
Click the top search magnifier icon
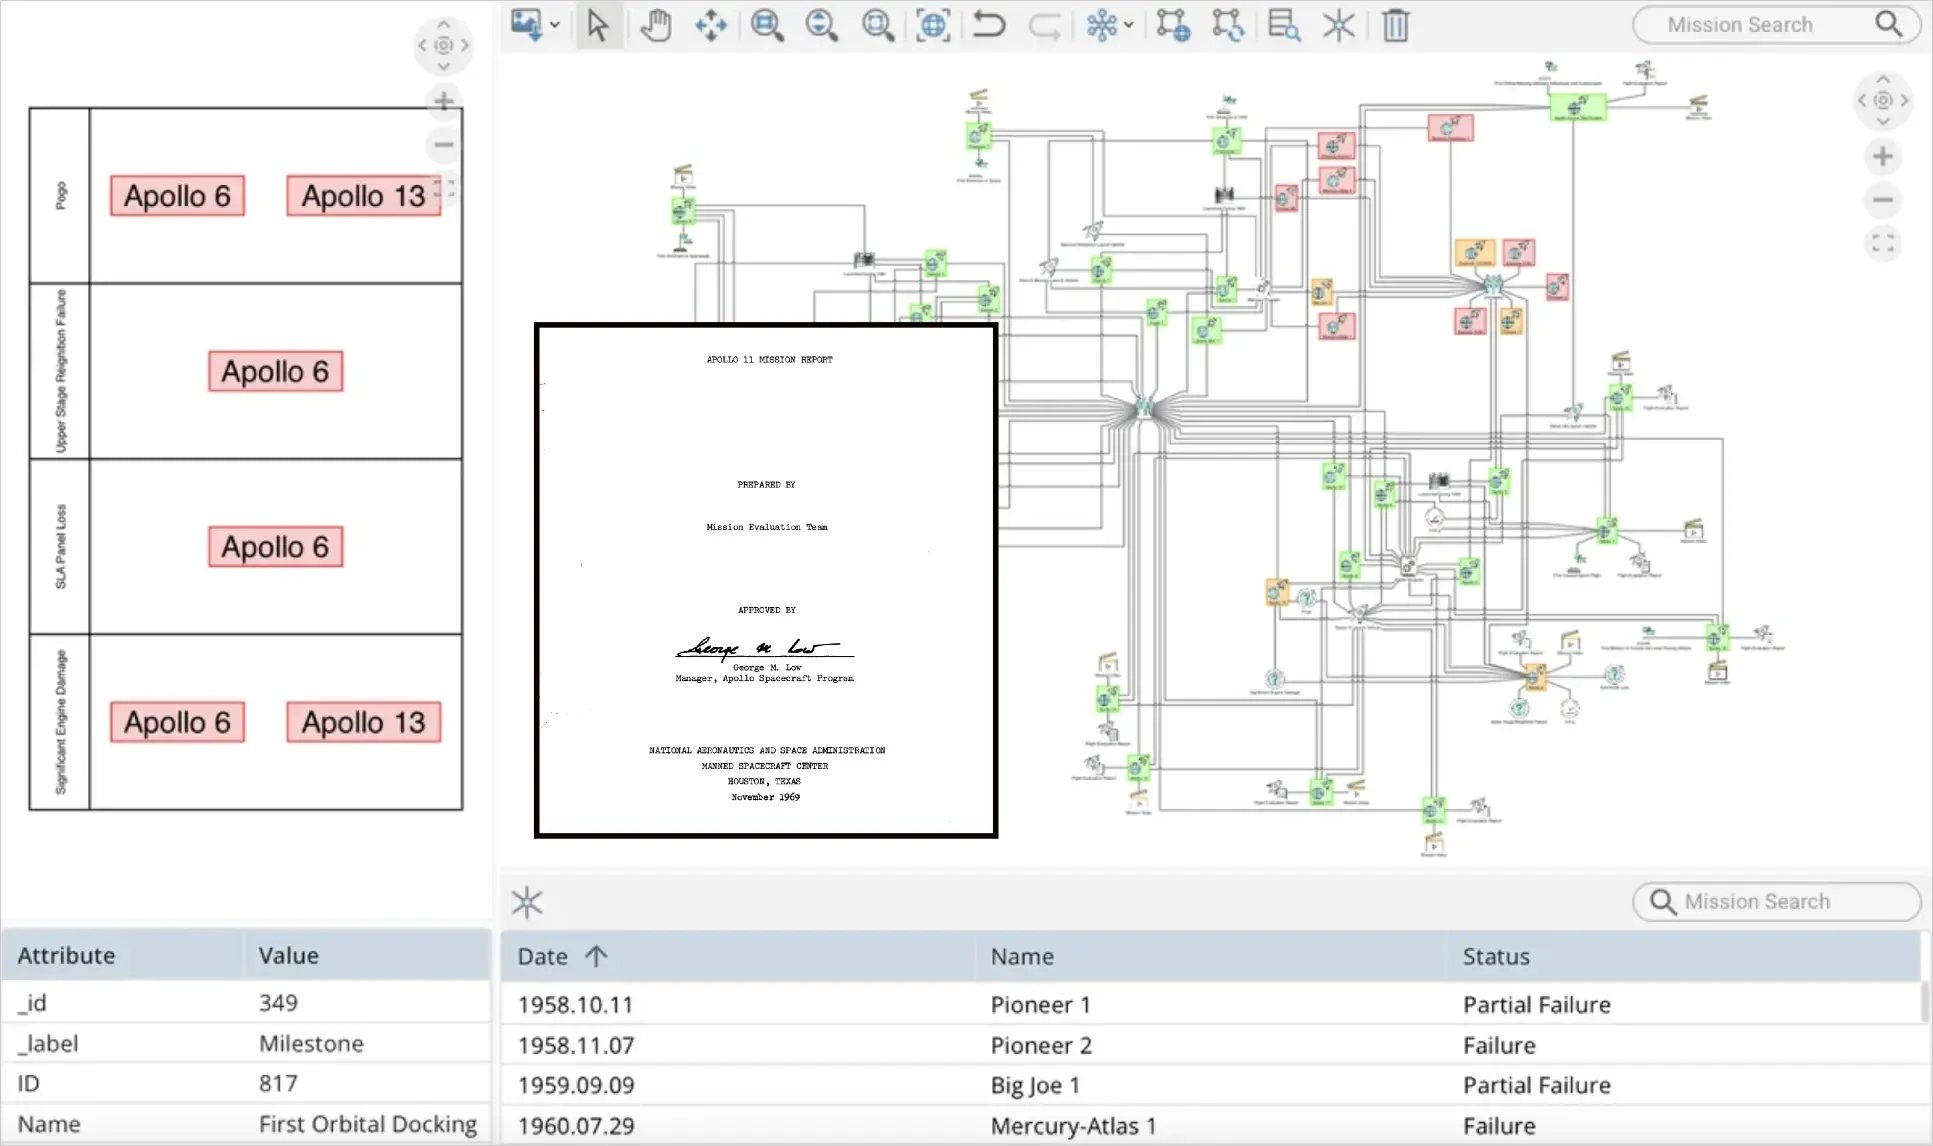coord(1888,24)
